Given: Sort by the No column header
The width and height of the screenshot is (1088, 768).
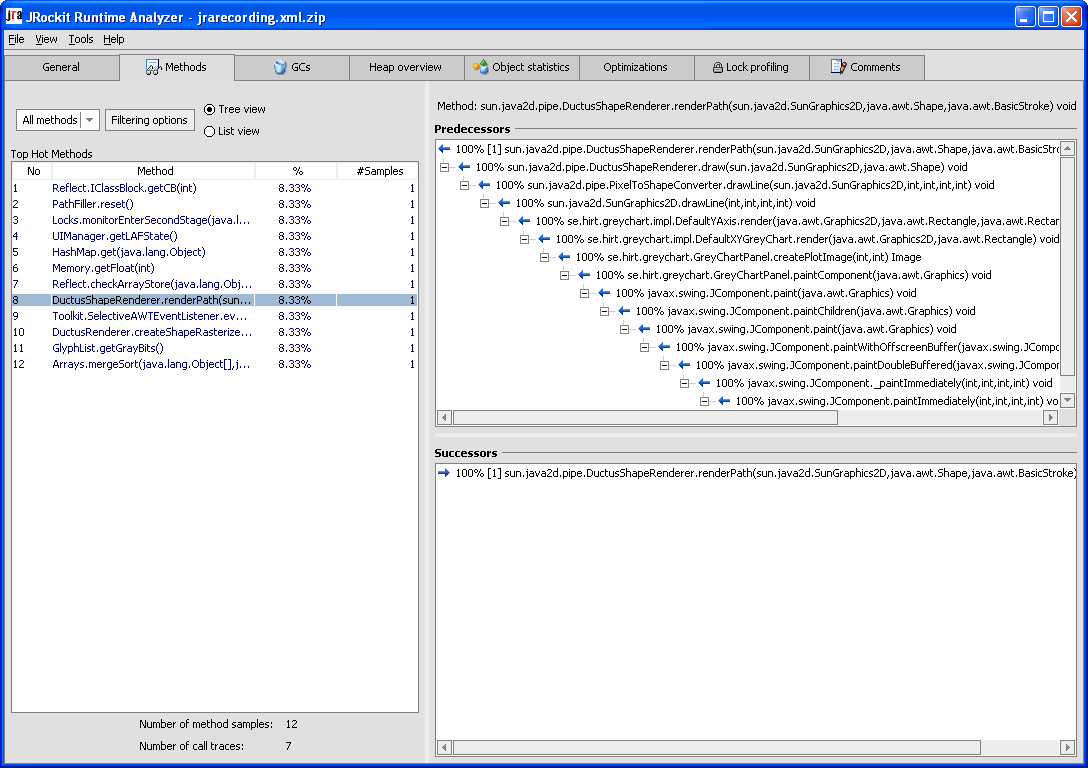Looking at the screenshot, I should pyautogui.click(x=33, y=171).
